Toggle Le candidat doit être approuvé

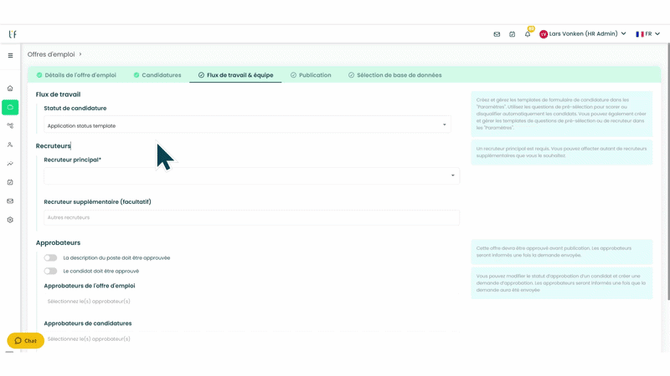50,271
